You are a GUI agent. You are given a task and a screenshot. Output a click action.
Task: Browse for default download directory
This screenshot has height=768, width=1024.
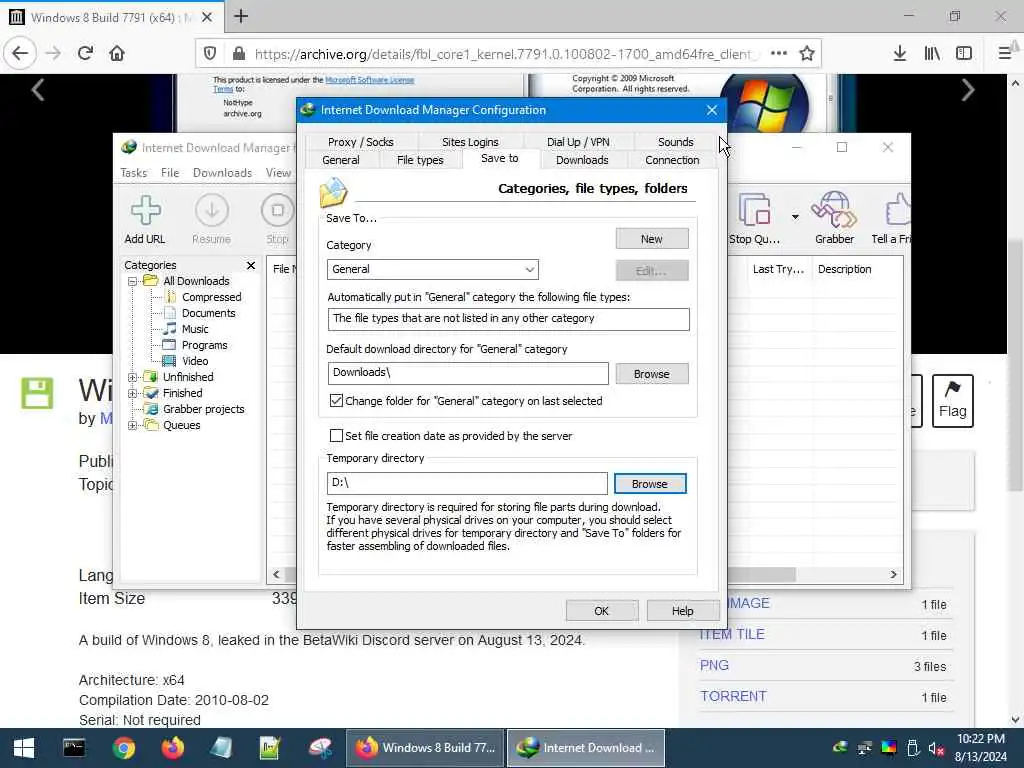[x=651, y=374]
